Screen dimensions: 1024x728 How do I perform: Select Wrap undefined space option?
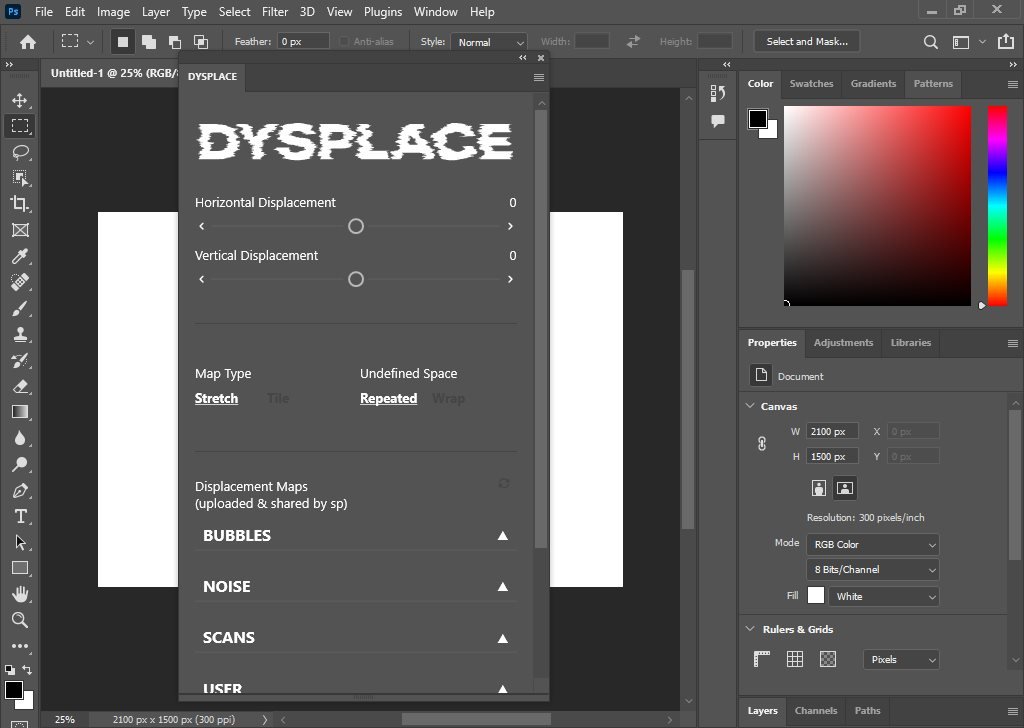449,398
